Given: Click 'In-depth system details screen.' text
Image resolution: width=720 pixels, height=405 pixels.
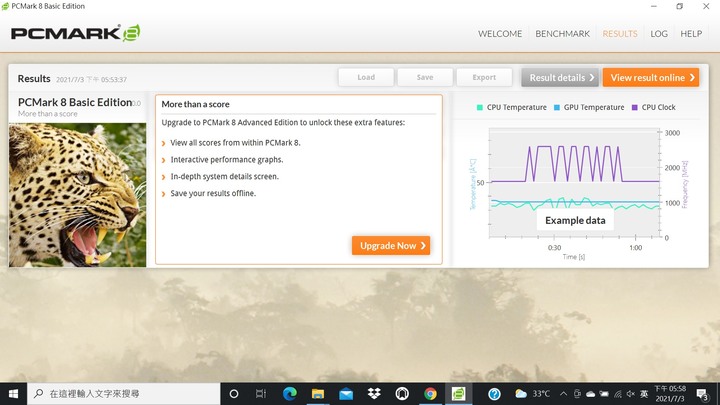Looking at the screenshot, I should tap(225, 176).
